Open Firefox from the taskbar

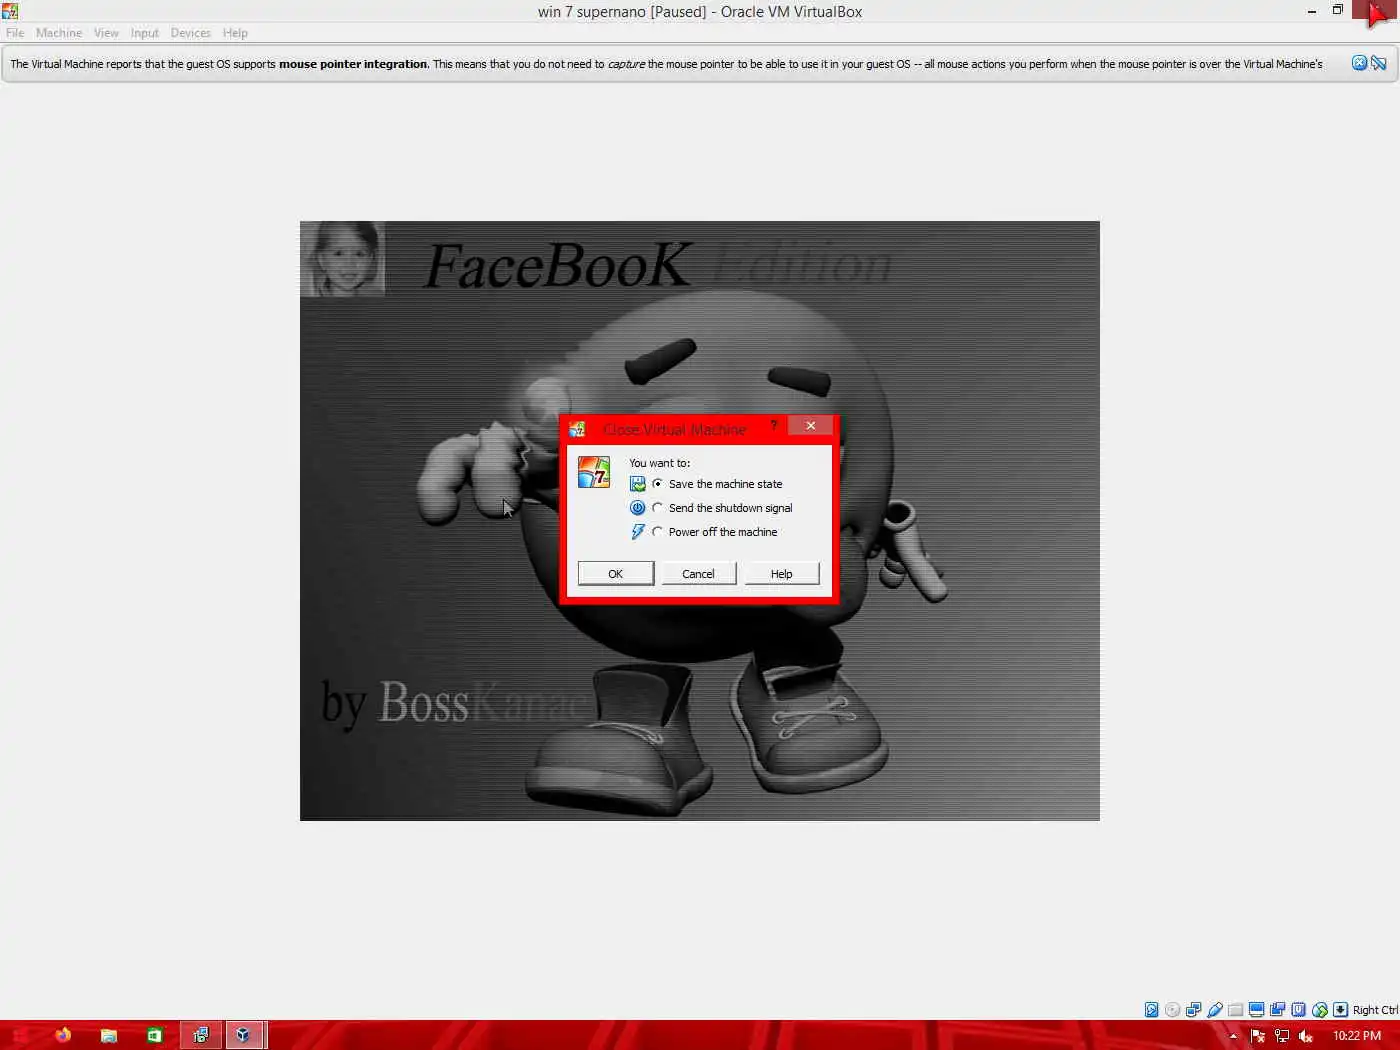63,1035
